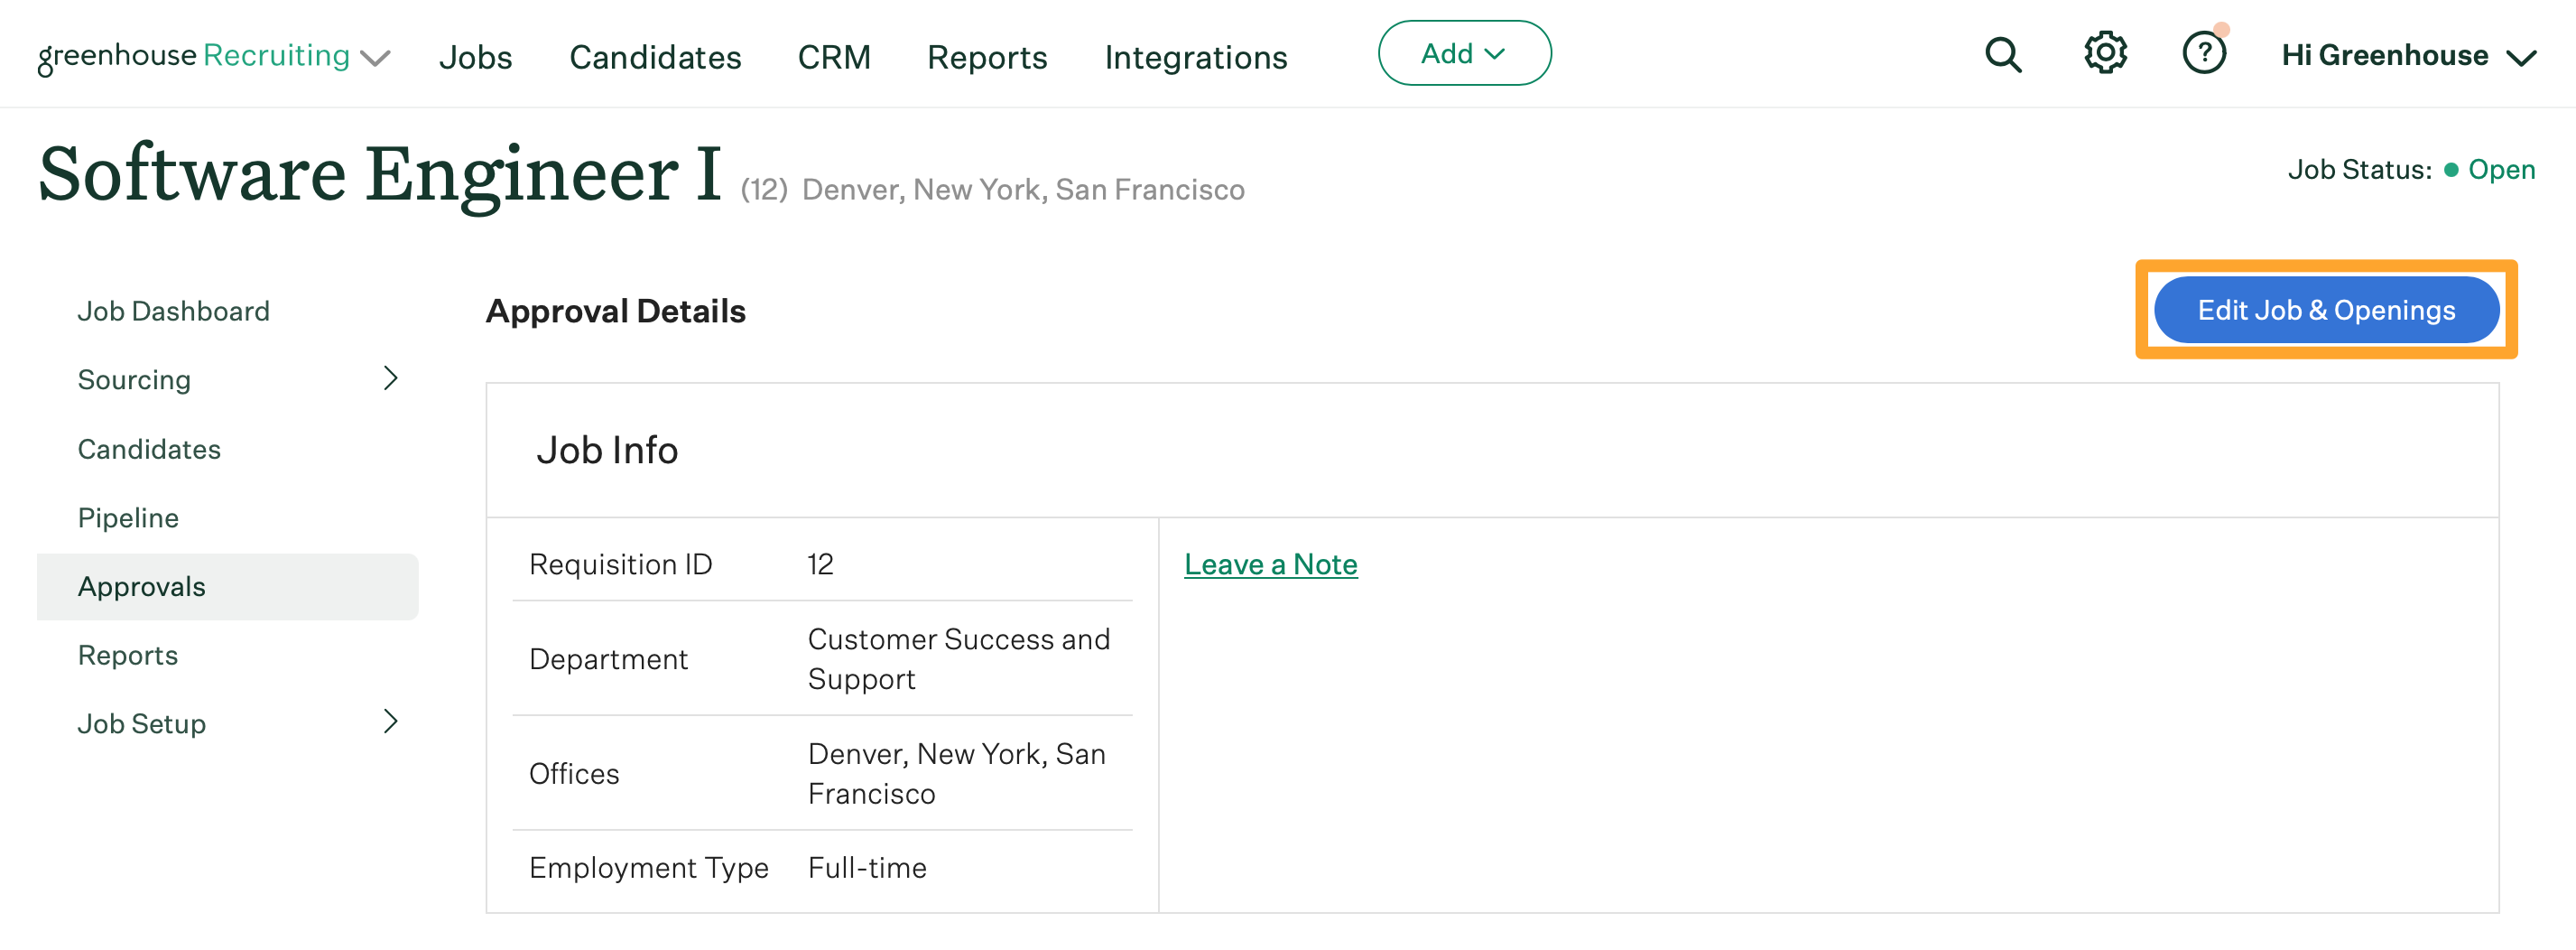Click the Requisition ID value 12
The image size is (2576, 950).
[820, 564]
